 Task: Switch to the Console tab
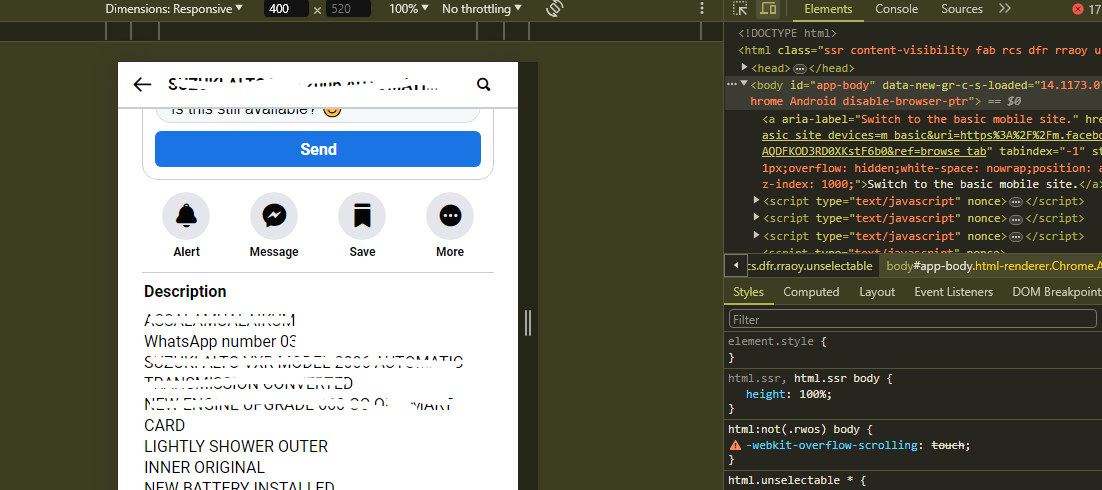(896, 9)
